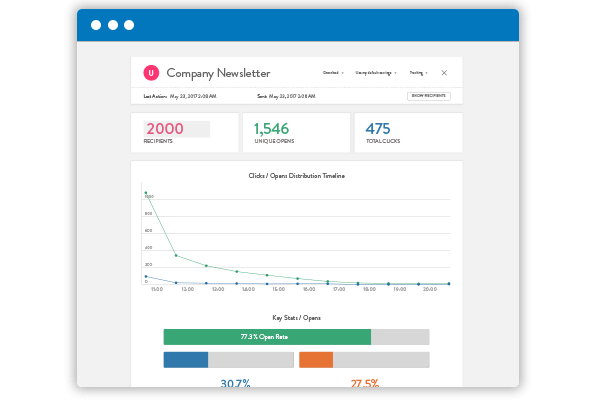The width and height of the screenshot is (600, 400).
Task: Click the green opens point at 12:00
Action: click(x=176, y=255)
